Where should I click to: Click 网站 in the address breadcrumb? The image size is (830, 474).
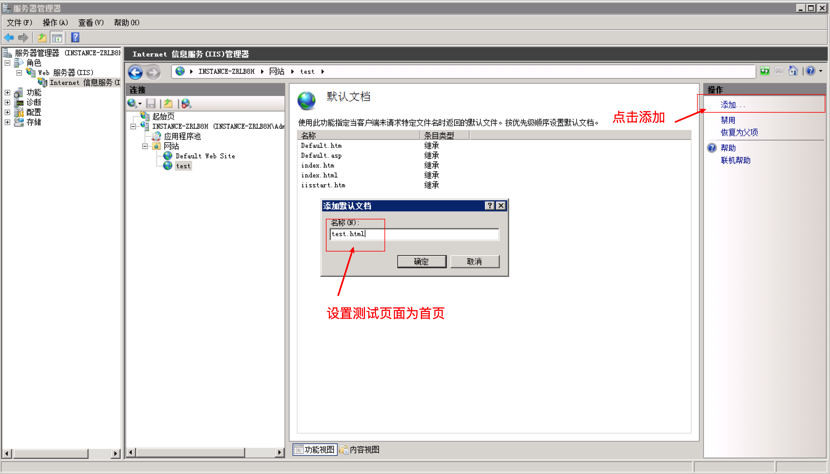(276, 71)
